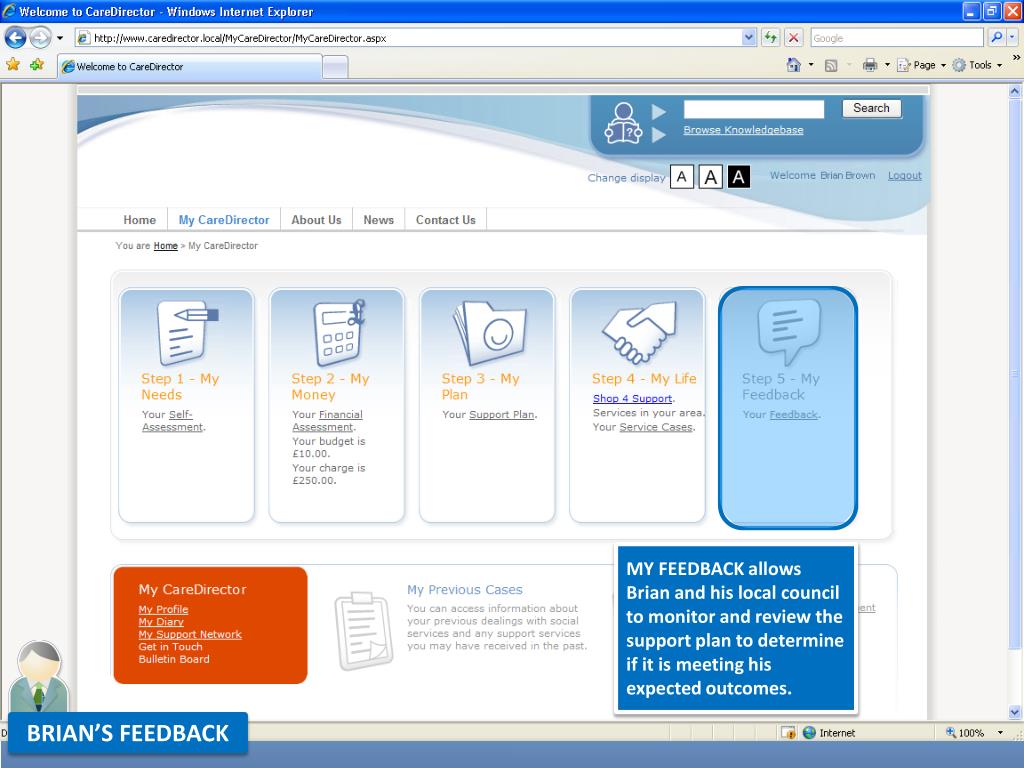Click Bulletin Board text
1024x768 pixels.
click(174, 659)
